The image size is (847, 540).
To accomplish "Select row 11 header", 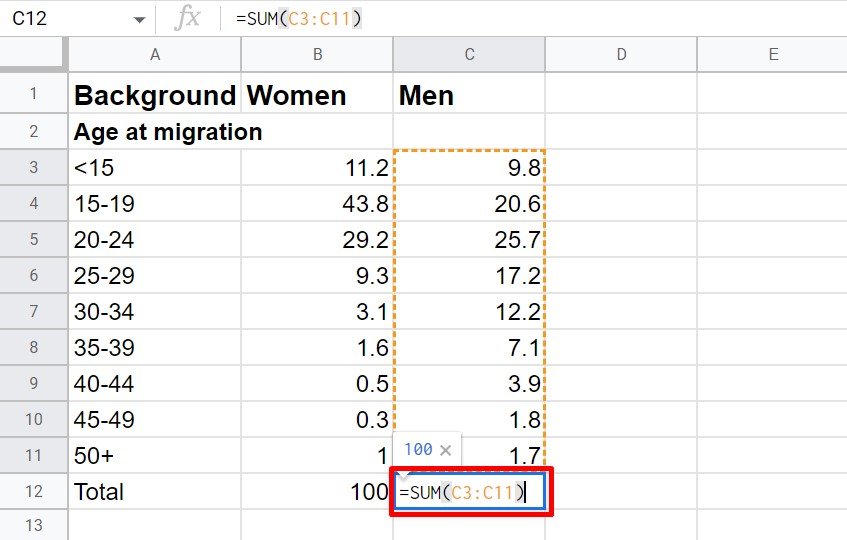I will point(33,455).
